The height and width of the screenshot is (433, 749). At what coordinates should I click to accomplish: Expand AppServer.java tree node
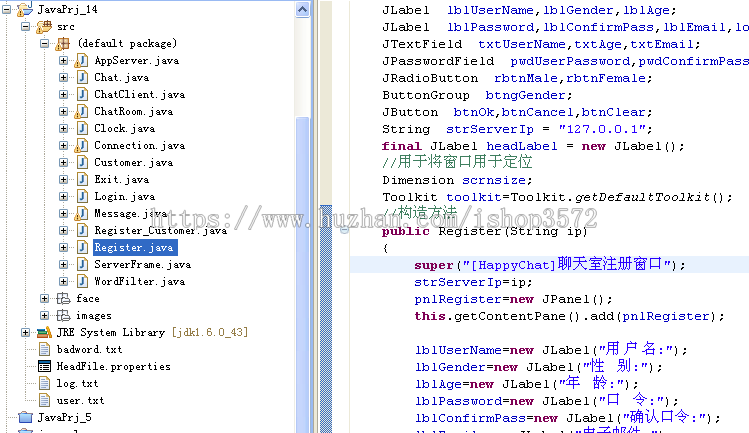63,60
